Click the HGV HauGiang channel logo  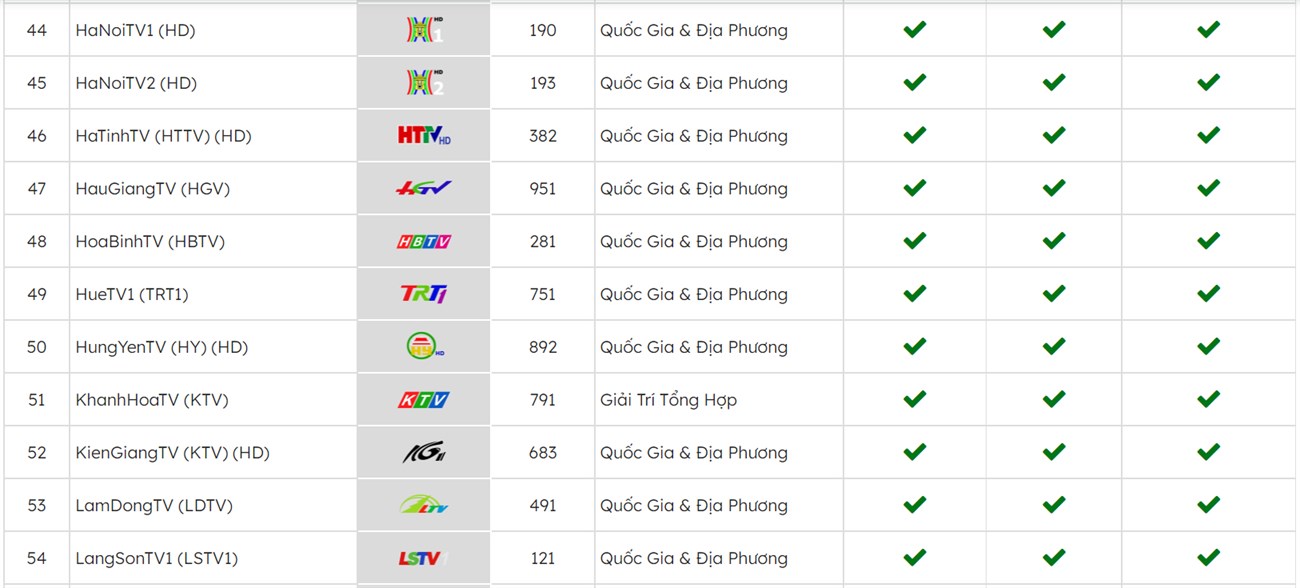pos(424,188)
